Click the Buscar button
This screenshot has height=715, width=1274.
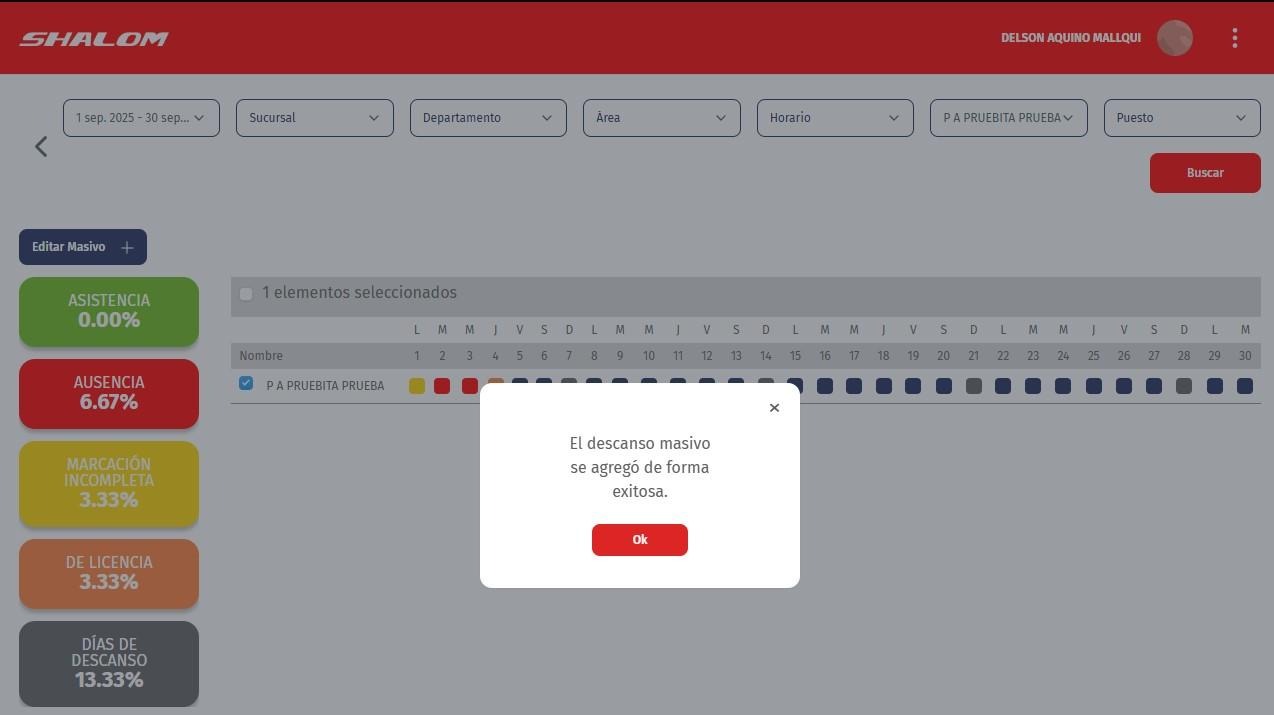coord(1204,173)
